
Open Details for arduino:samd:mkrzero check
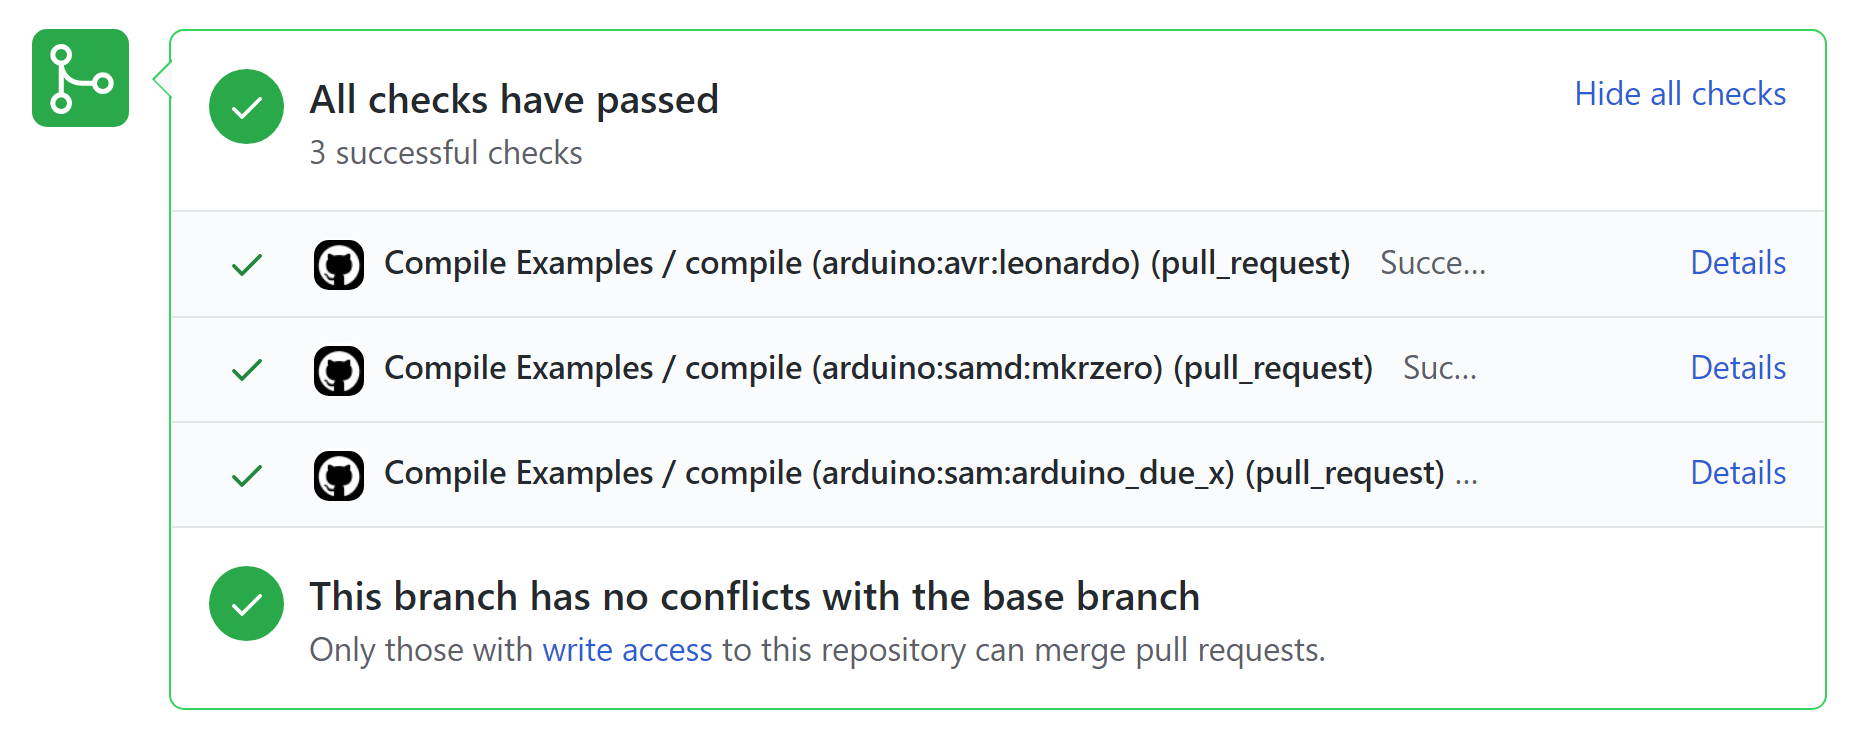click(x=1738, y=367)
